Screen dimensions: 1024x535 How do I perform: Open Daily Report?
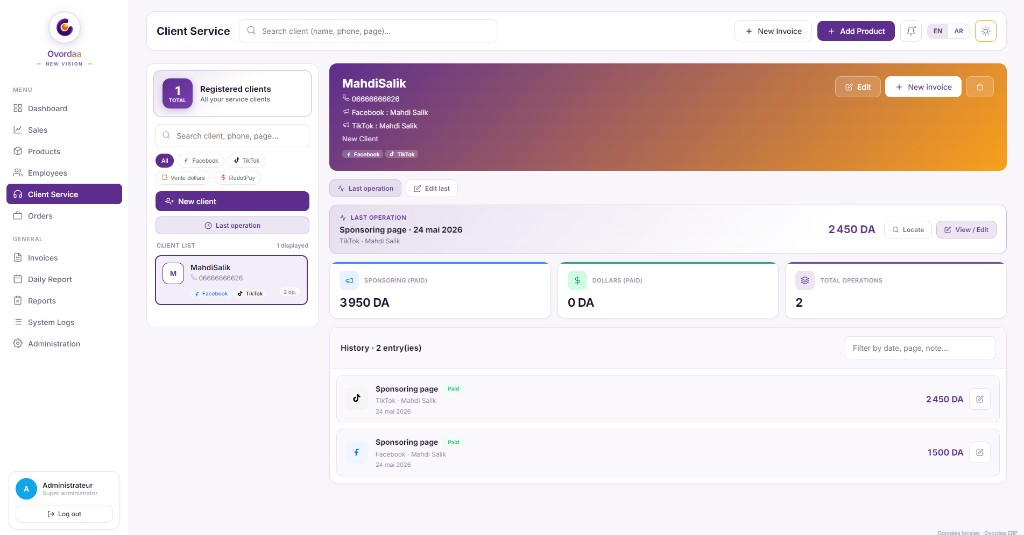tap(64, 280)
